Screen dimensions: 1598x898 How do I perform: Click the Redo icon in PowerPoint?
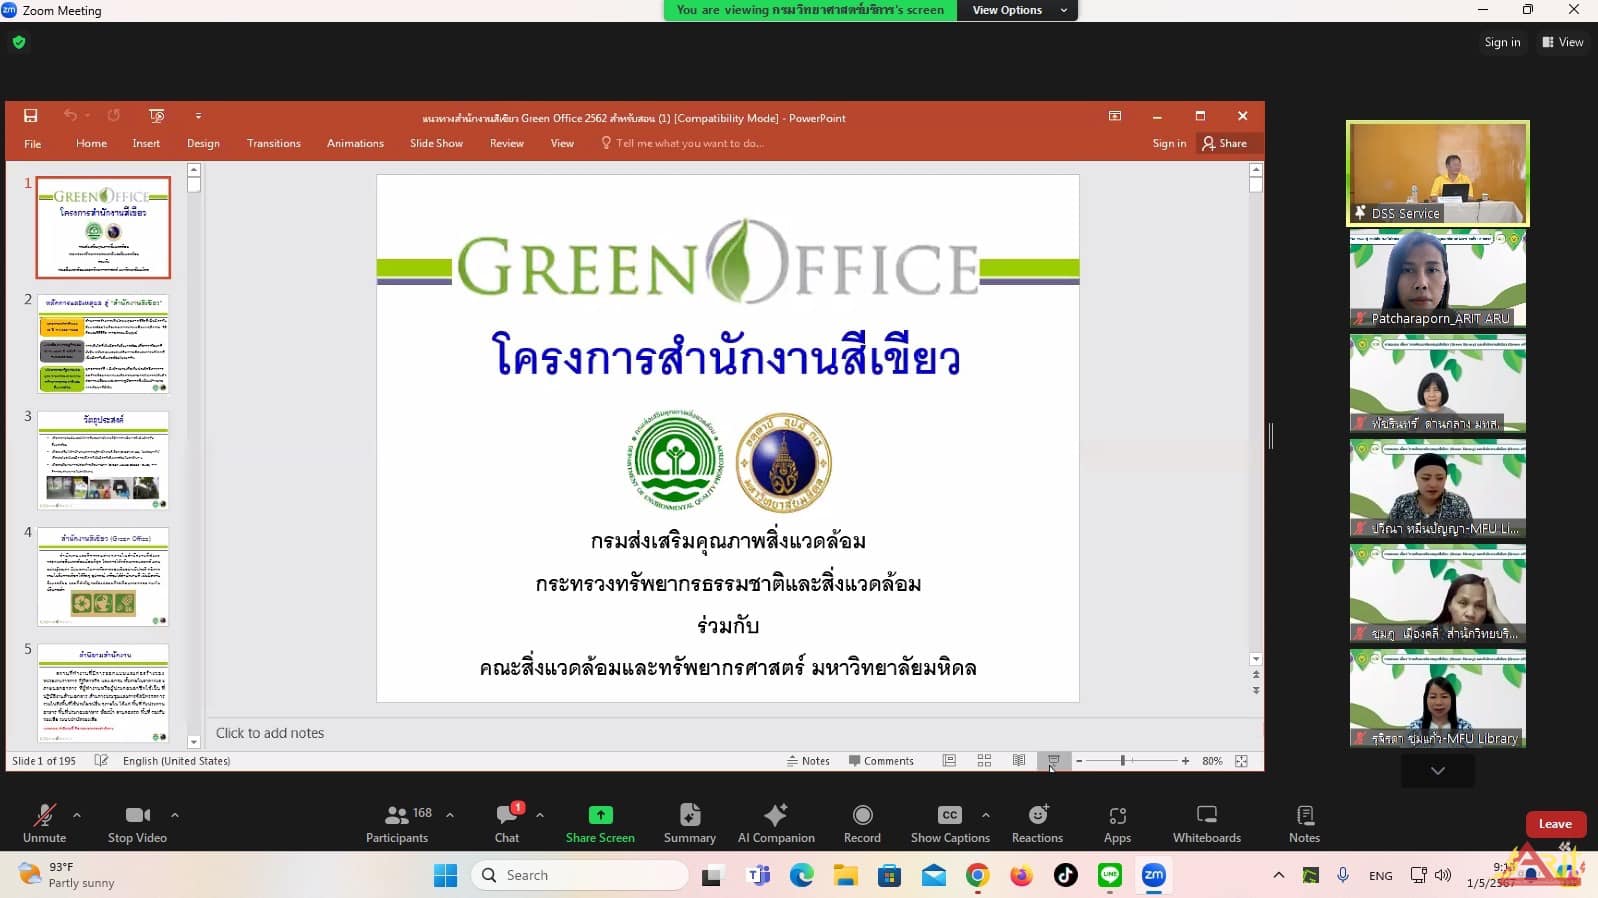[x=114, y=116]
